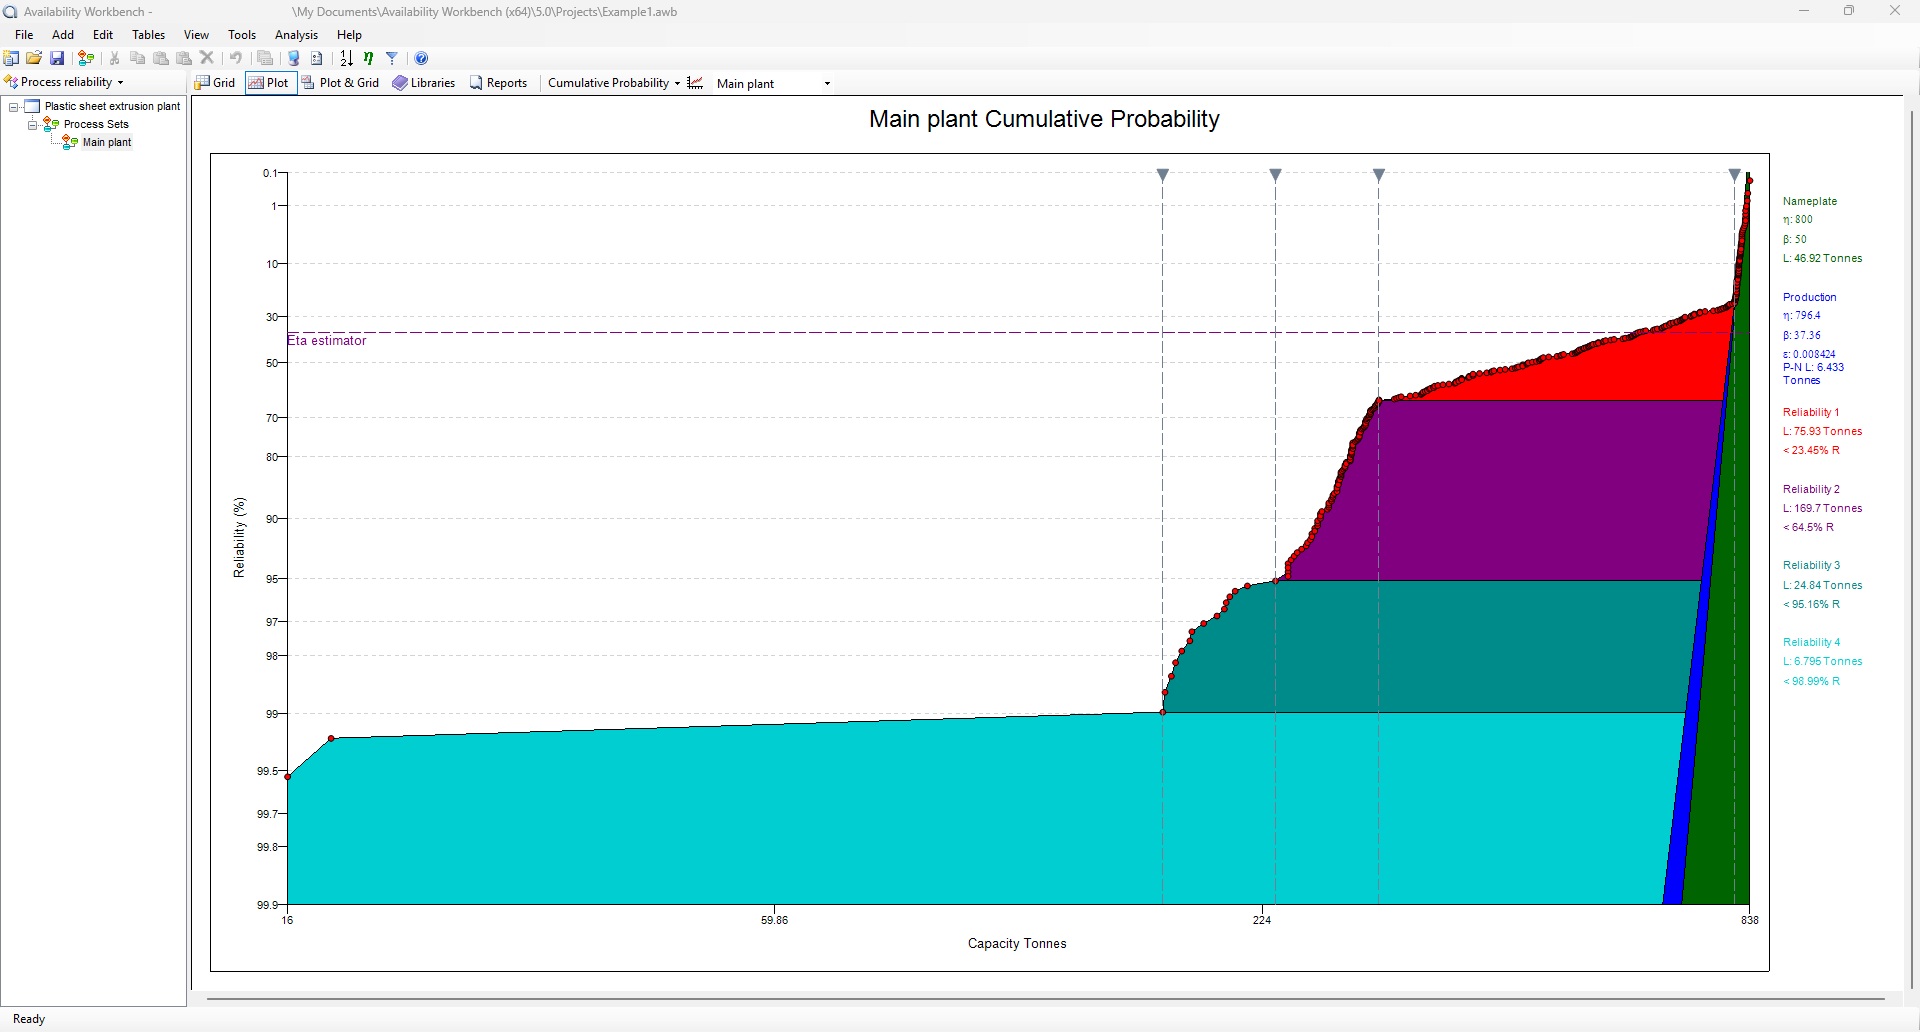Open the Cumulative Probability plot type dropdown
The width and height of the screenshot is (1920, 1032).
tap(613, 83)
